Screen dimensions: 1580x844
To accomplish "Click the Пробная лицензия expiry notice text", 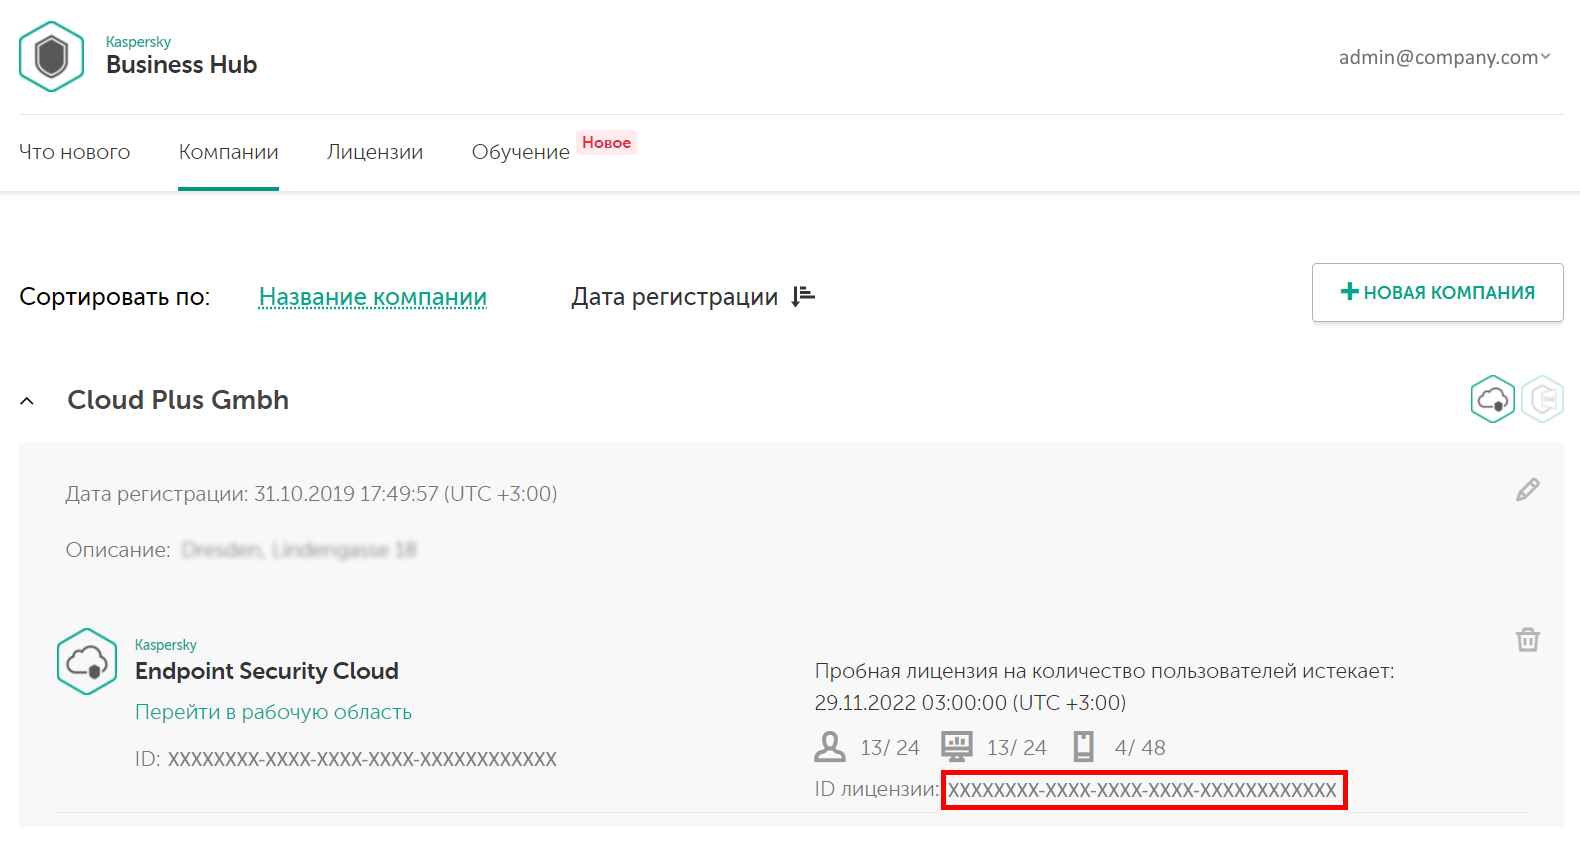I will coord(1104,671).
